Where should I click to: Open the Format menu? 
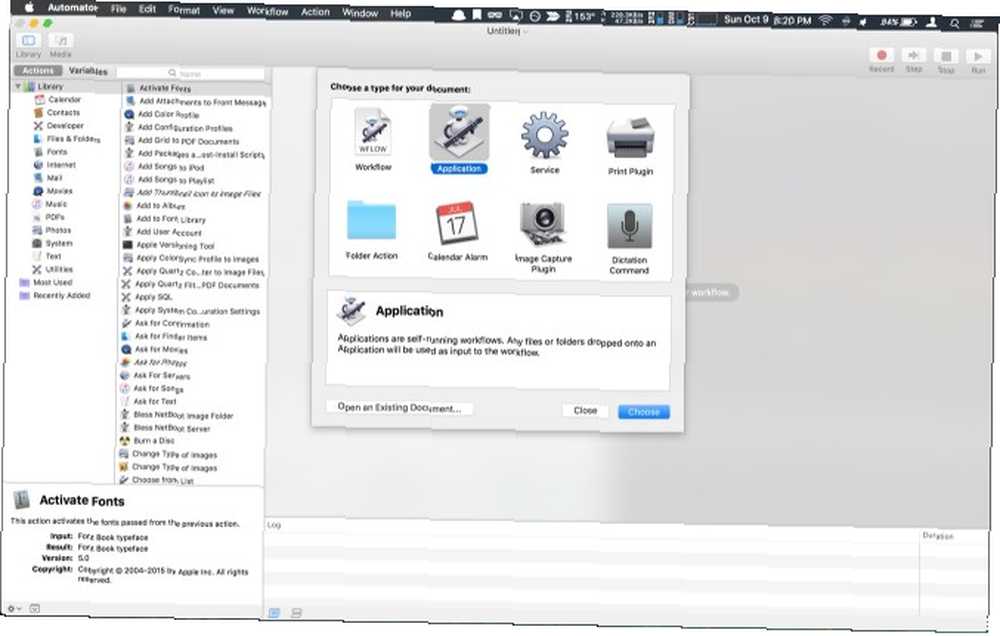[x=184, y=10]
